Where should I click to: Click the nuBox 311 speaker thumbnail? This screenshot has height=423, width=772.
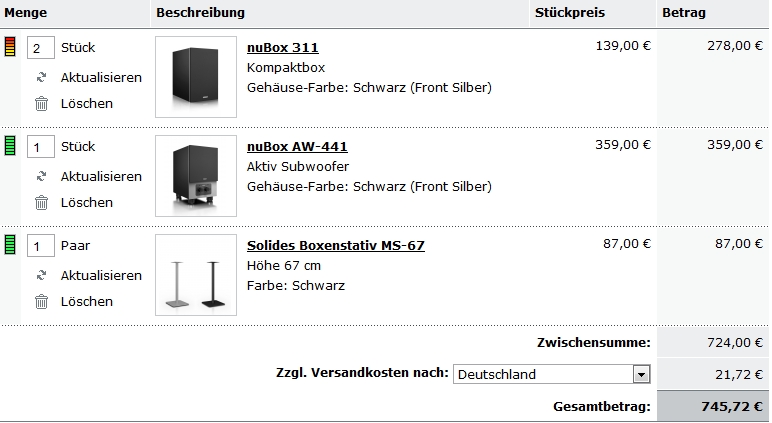click(196, 77)
